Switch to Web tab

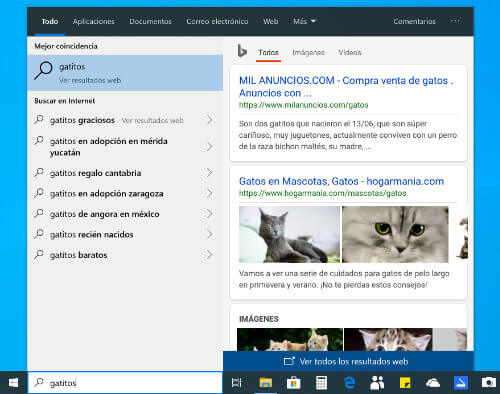point(270,21)
